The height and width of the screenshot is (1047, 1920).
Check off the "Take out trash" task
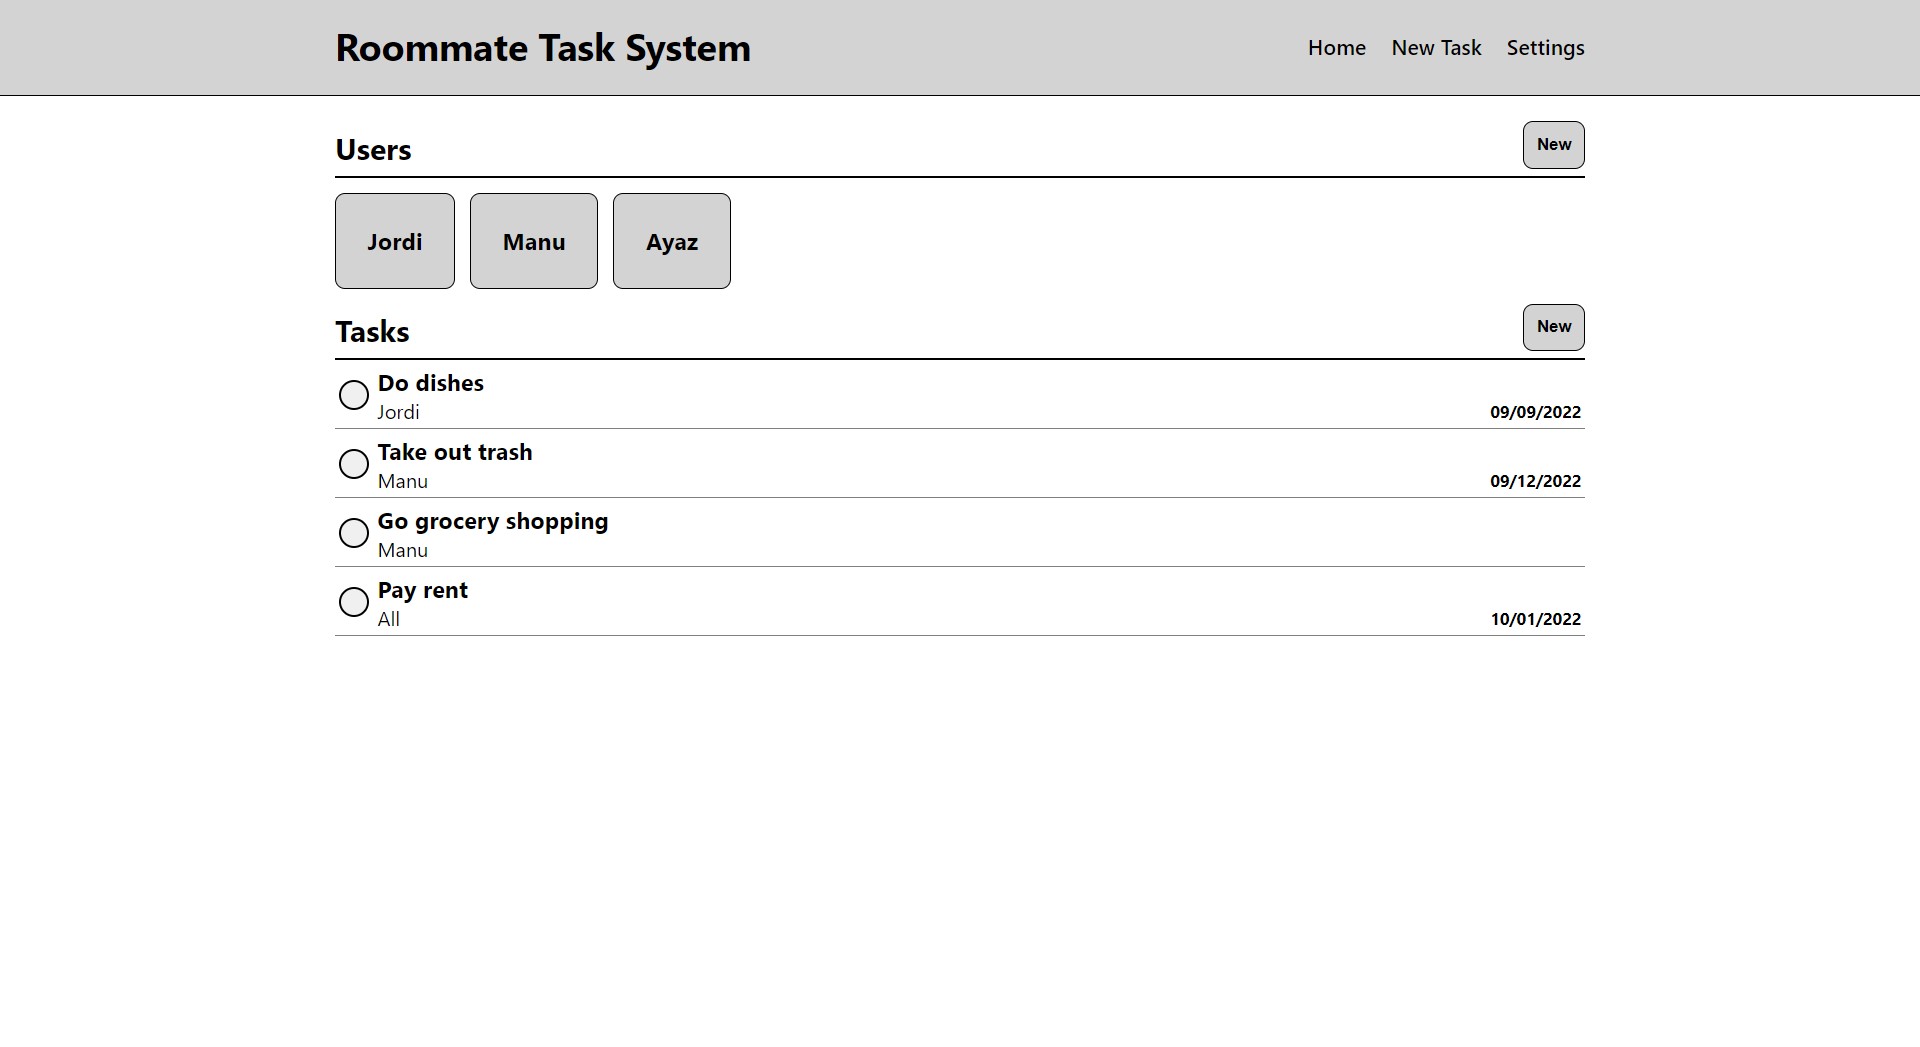tap(353, 463)
